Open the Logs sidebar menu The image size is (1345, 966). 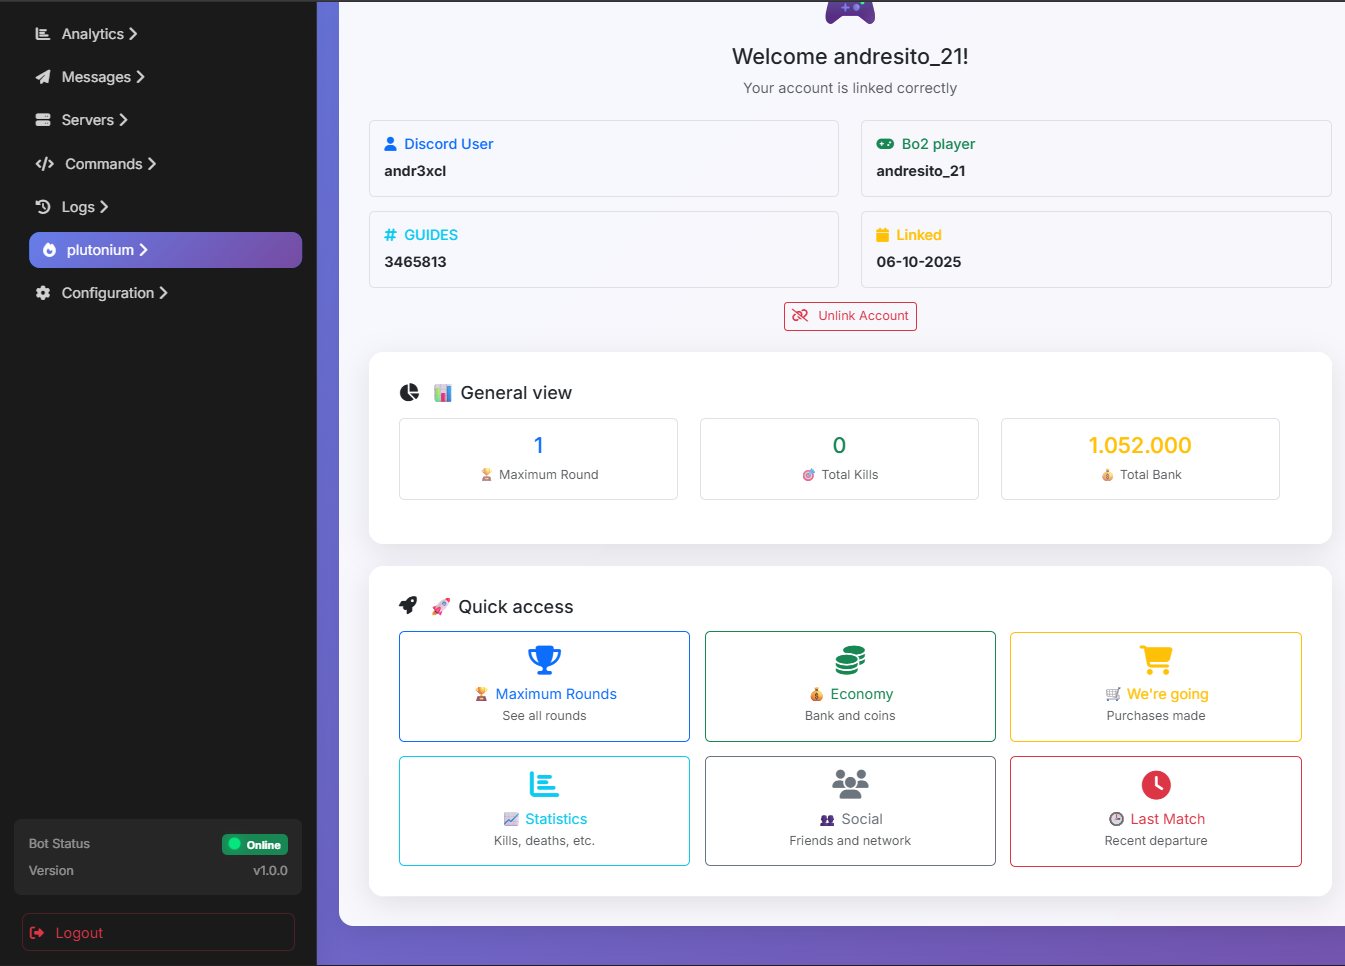tap(78, 207)
